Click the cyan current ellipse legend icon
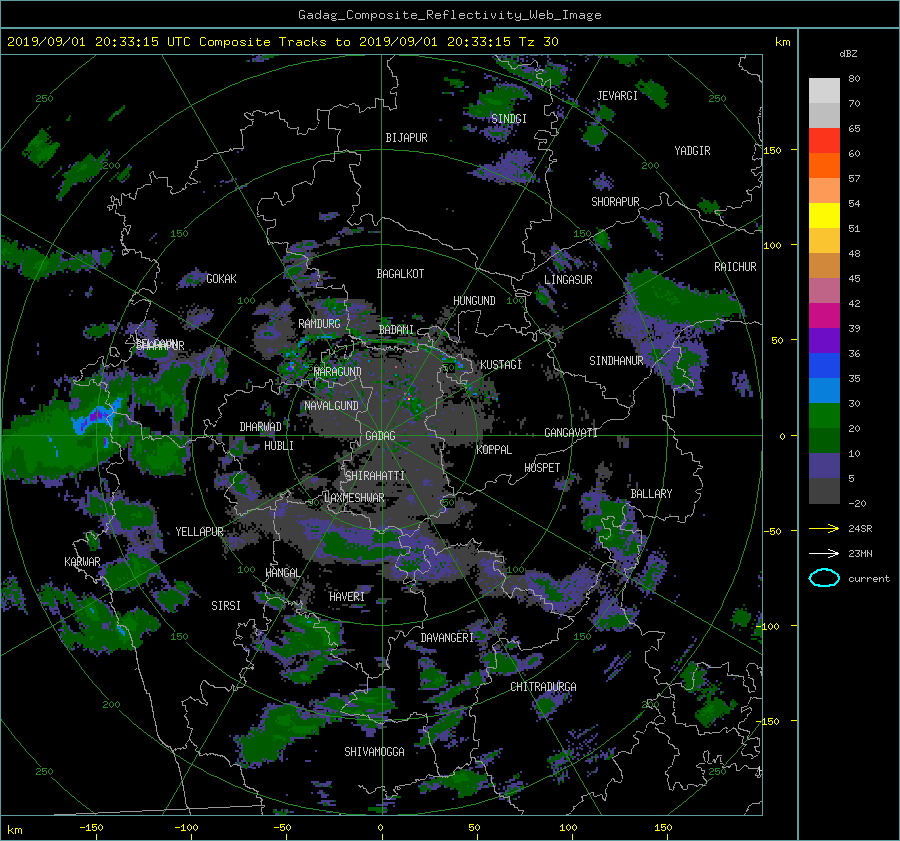This screenshot has height=841, width=900. pyautogui.click(x=824, y=578)
